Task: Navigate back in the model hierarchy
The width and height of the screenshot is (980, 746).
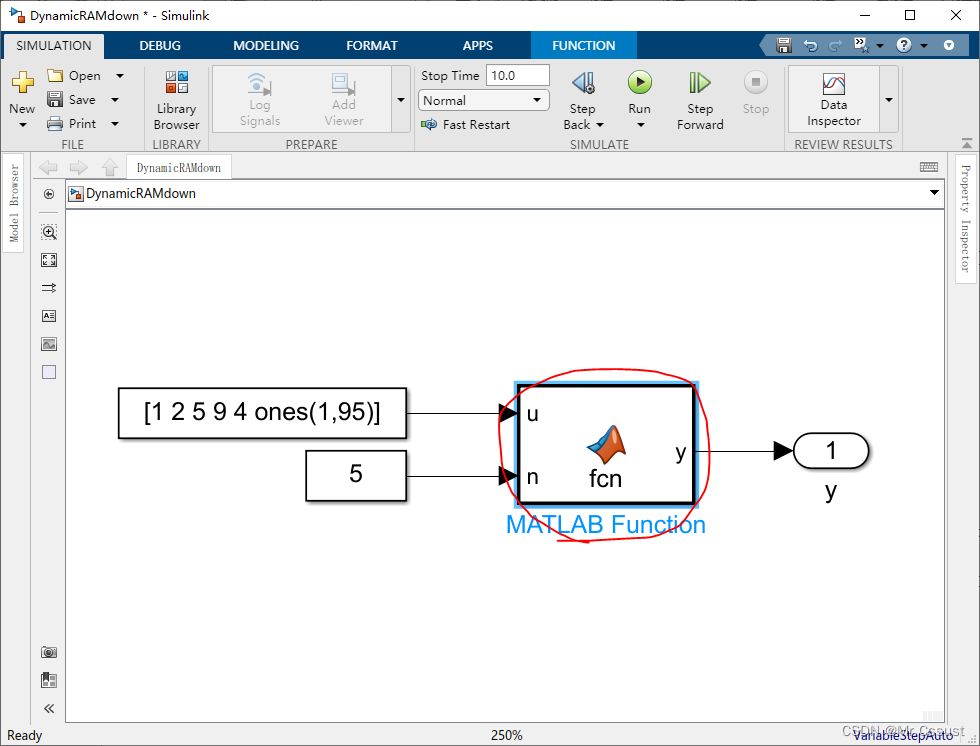Action: tap(48, 167)
